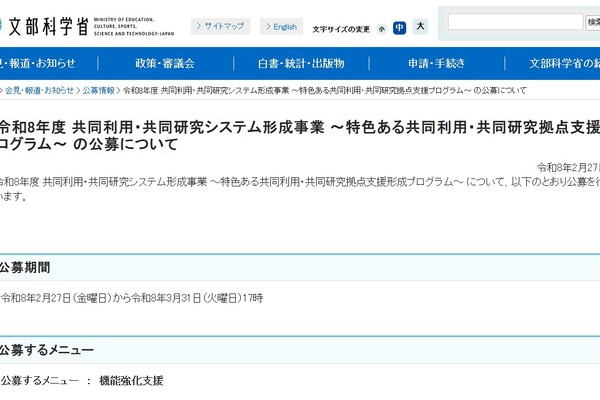600x400 pixels.
Task: Set text size to small 小
Action: [382, 29]
